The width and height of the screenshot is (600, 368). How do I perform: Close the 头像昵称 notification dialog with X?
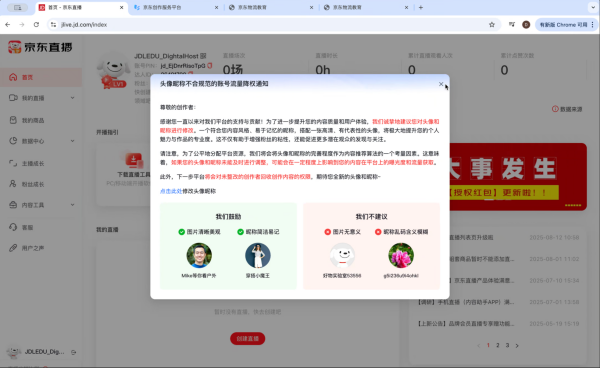(x=441, y=84)
